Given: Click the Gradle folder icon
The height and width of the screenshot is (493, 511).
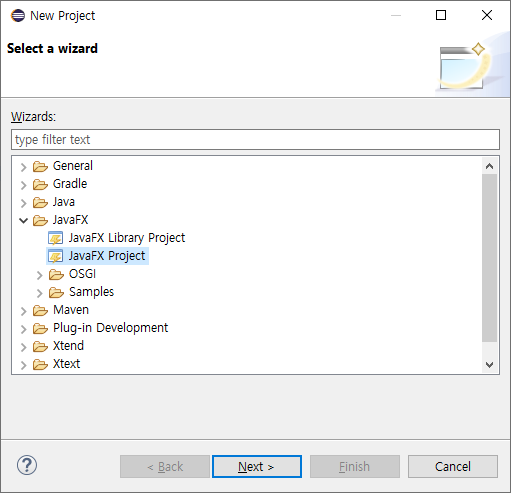Looking at the screenshot, I should [x=40, y=184].
